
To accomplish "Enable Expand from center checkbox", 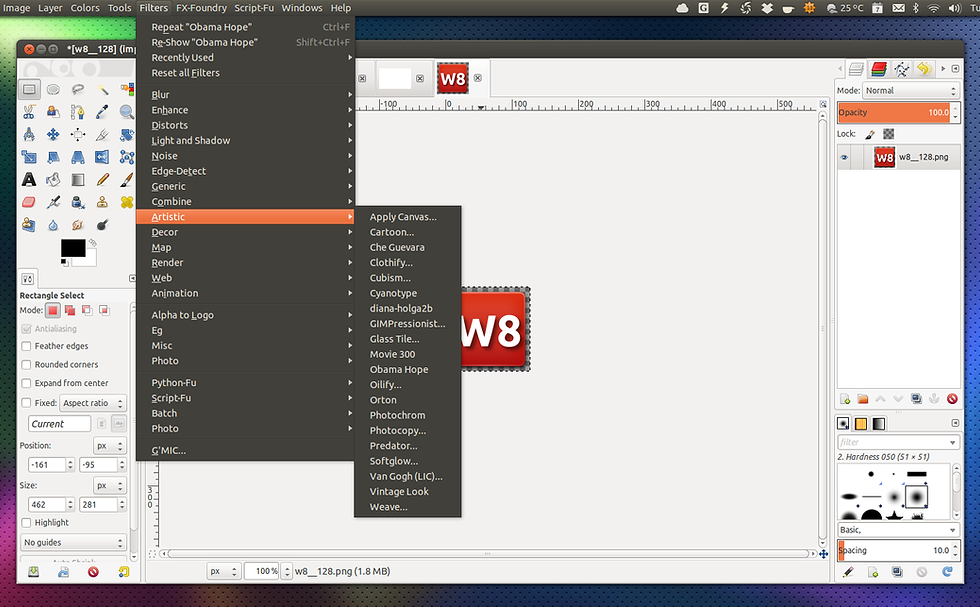I will [26, 383].
